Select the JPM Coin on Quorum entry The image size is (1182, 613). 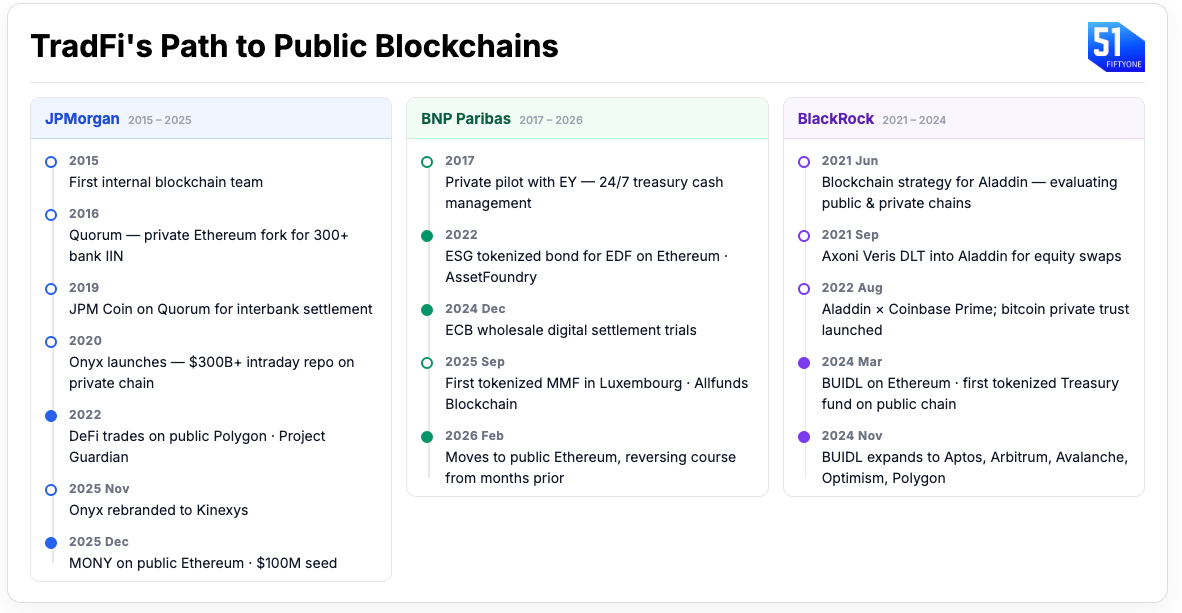[220, 309]
